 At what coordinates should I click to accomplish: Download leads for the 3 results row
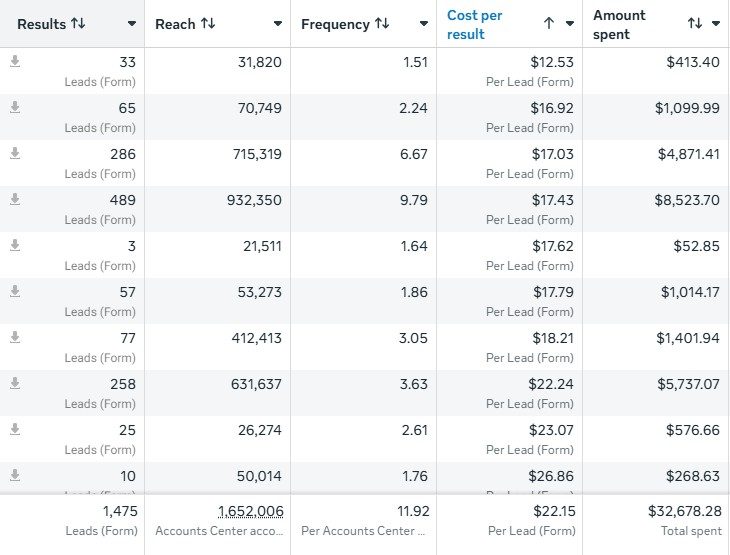pos(15,245)
